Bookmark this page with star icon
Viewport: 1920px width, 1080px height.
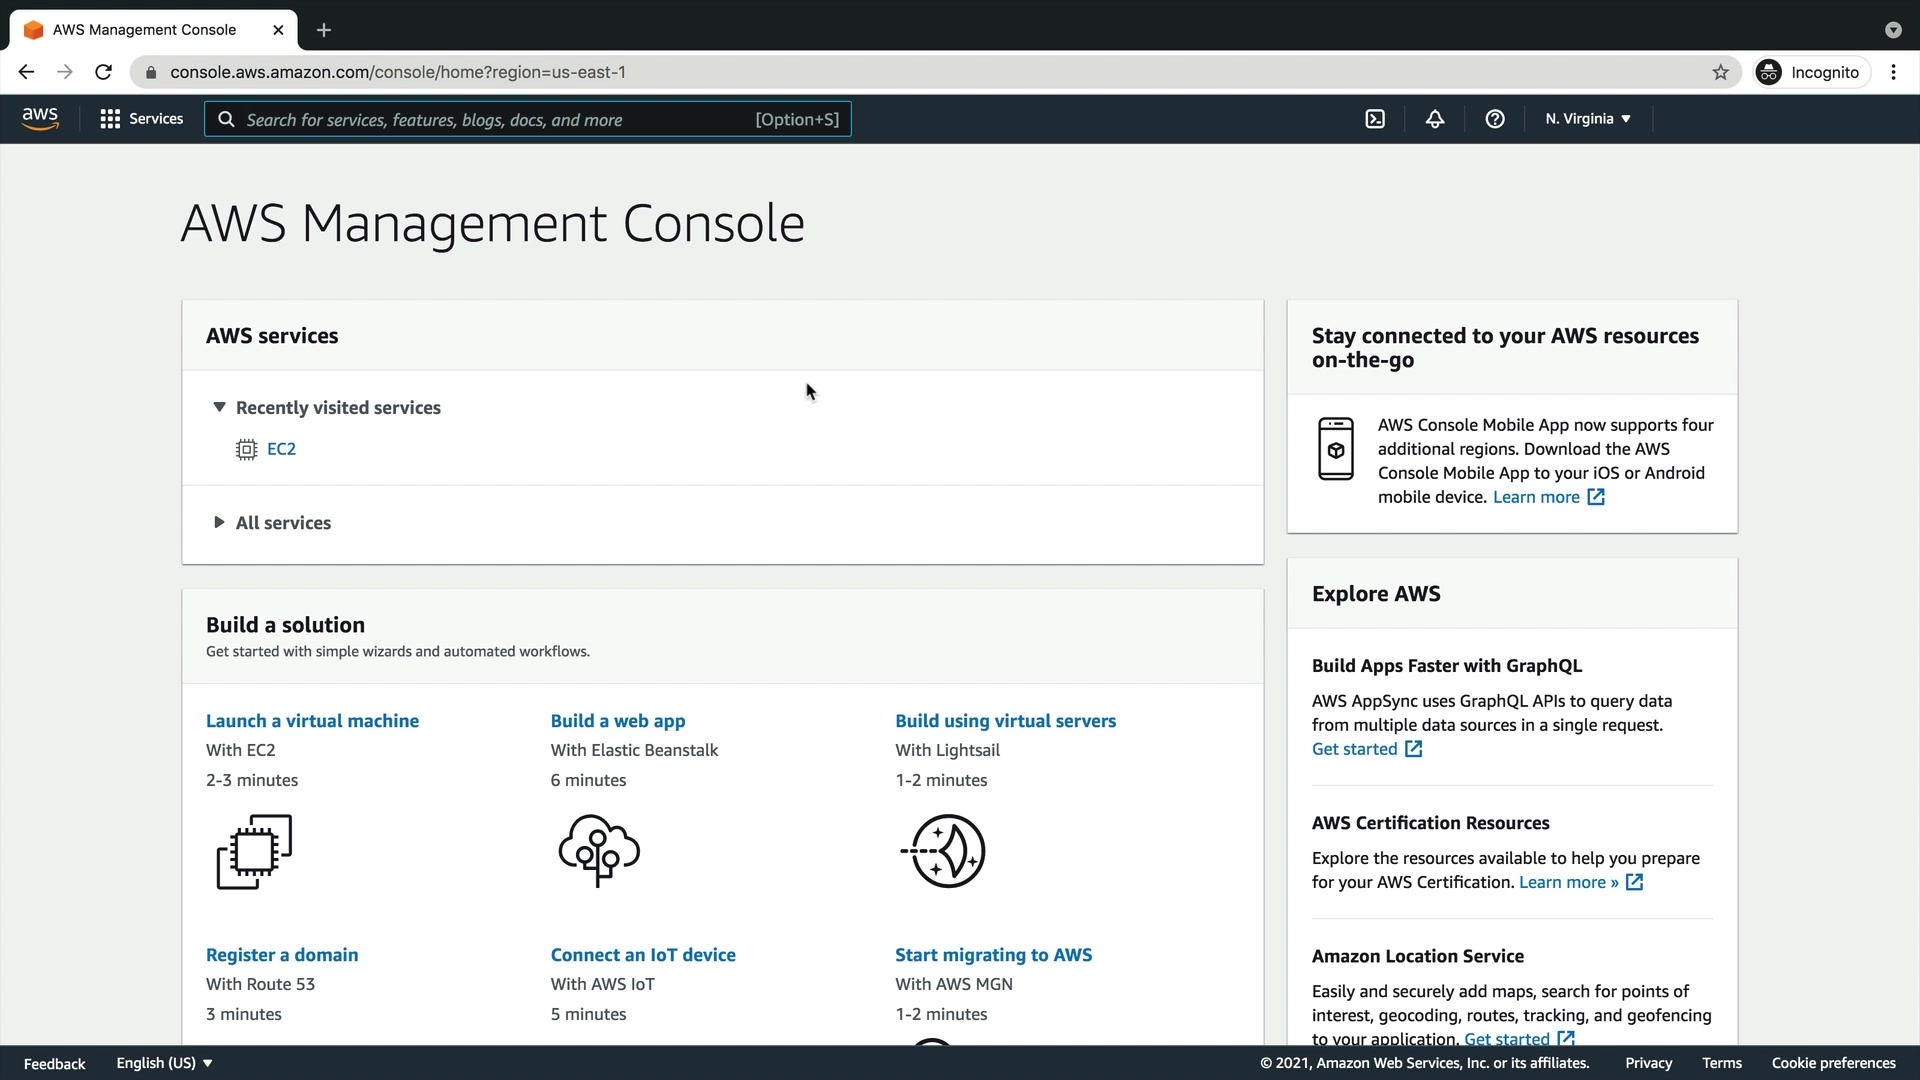pyautogui.click(x=1720, y=72)
